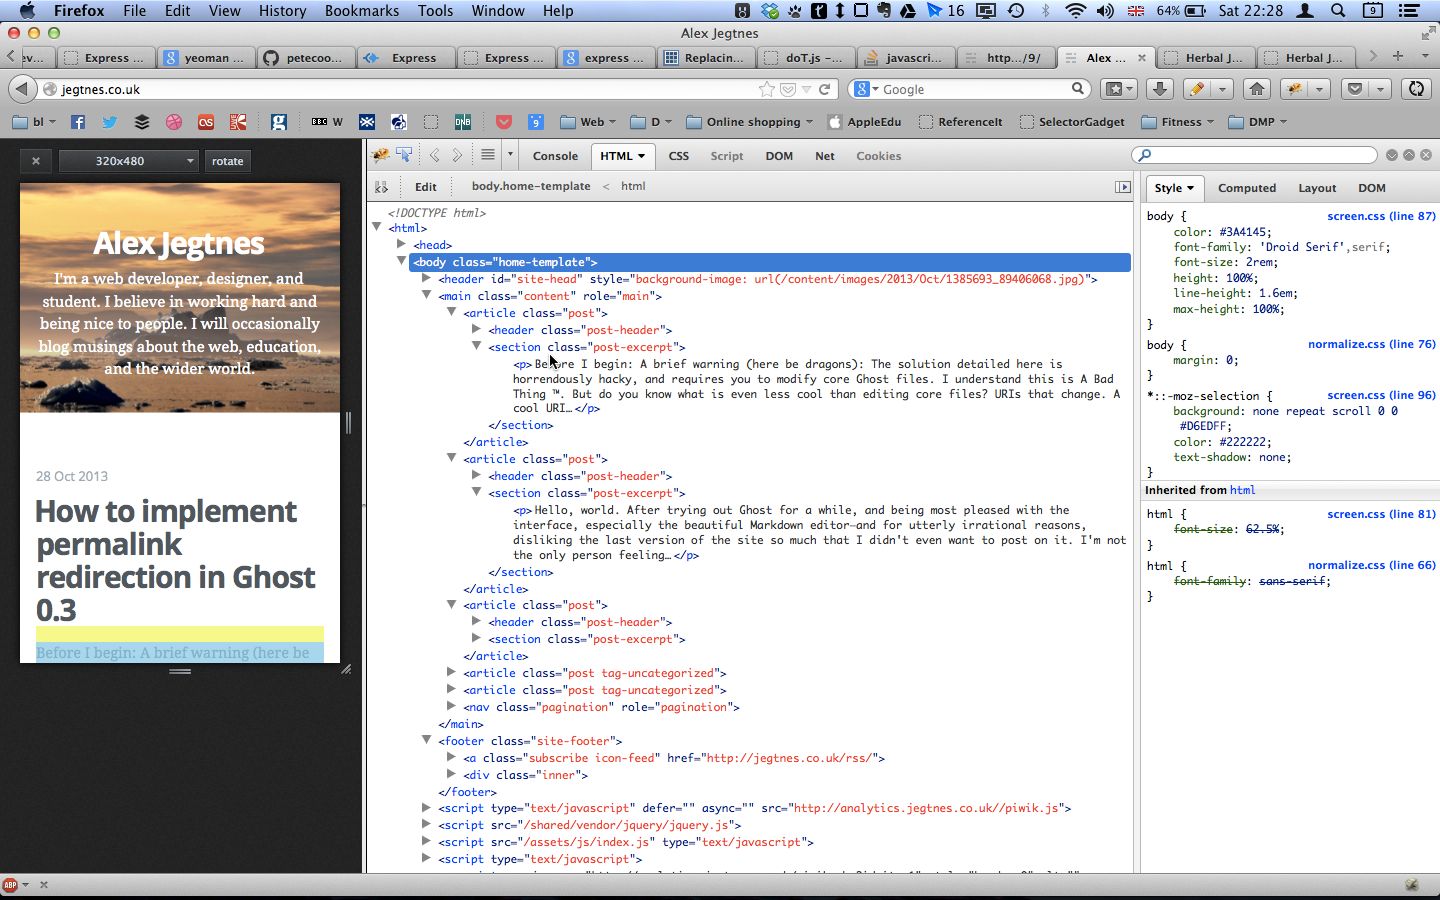
Task: Click the Firefox back button
Action: [x=22, y=89]
